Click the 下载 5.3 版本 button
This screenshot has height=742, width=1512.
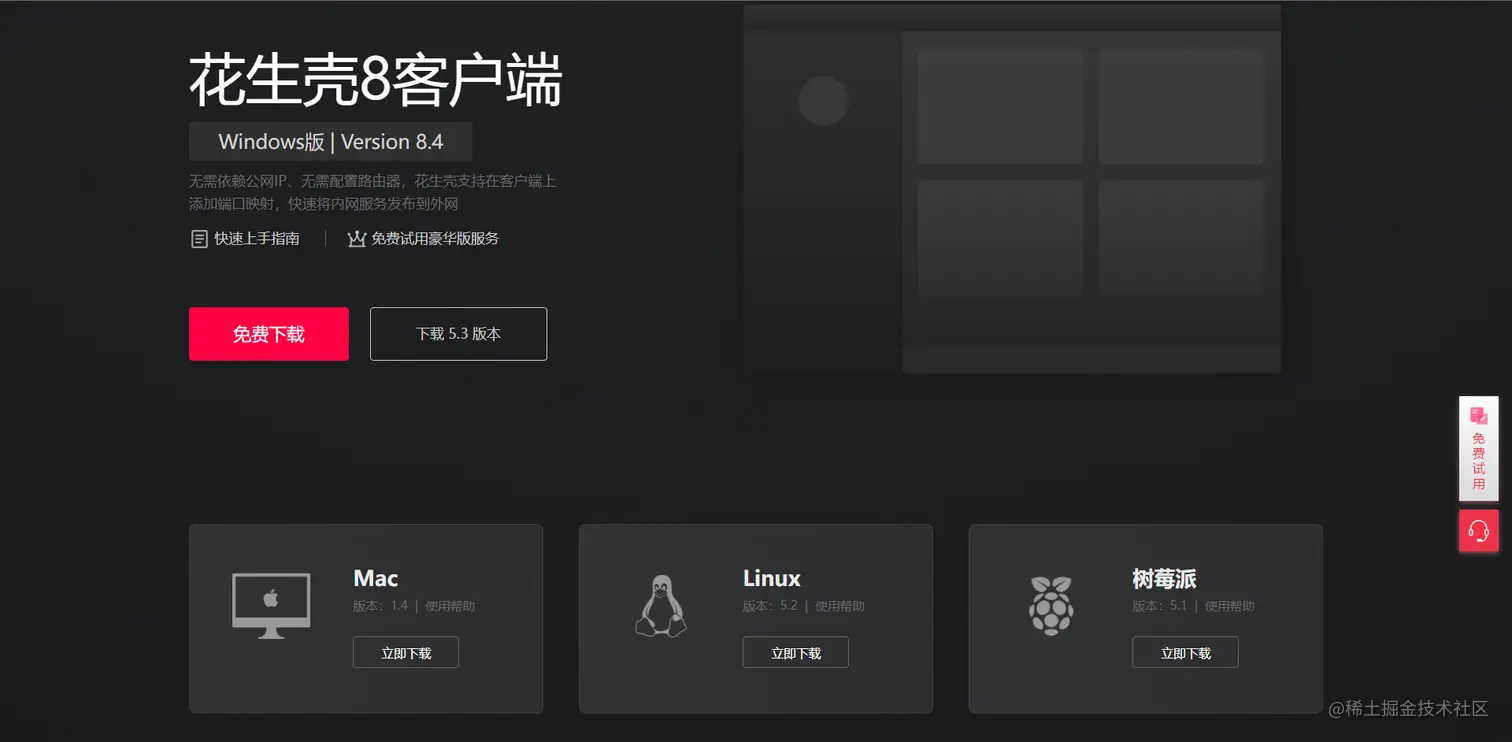458,334
